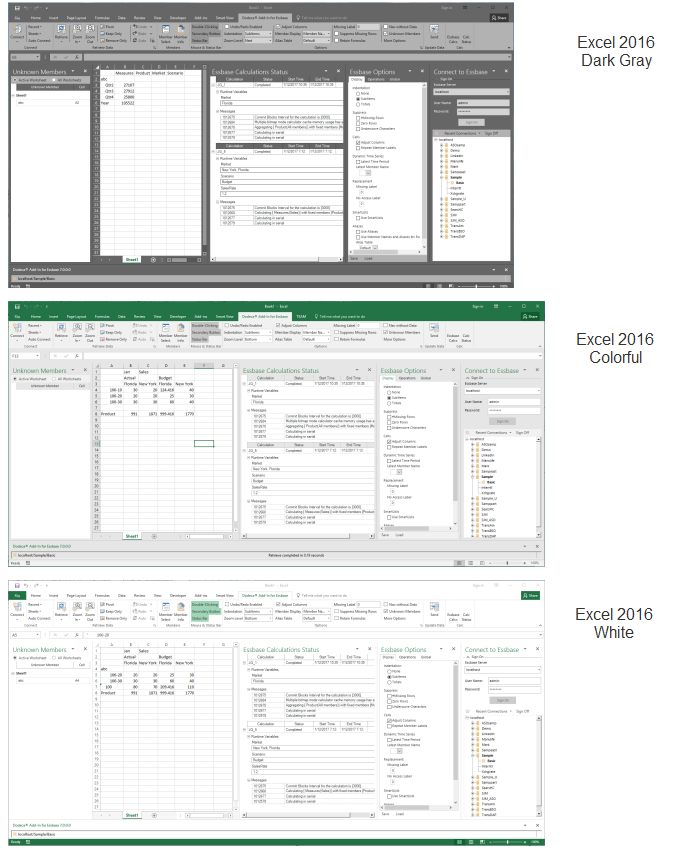Select None indentation radio in Colorful options
The width and height of the screenshot is (693, 859).
click(x=390, y=392)
